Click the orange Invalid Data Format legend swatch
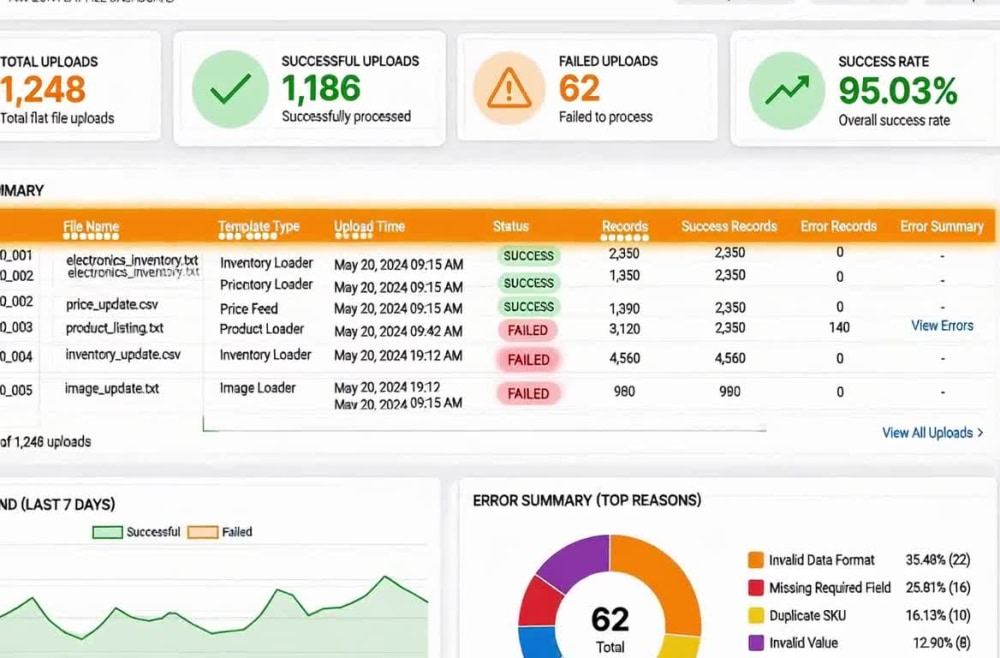1000x658 pixels. click(x=756, y=560)
